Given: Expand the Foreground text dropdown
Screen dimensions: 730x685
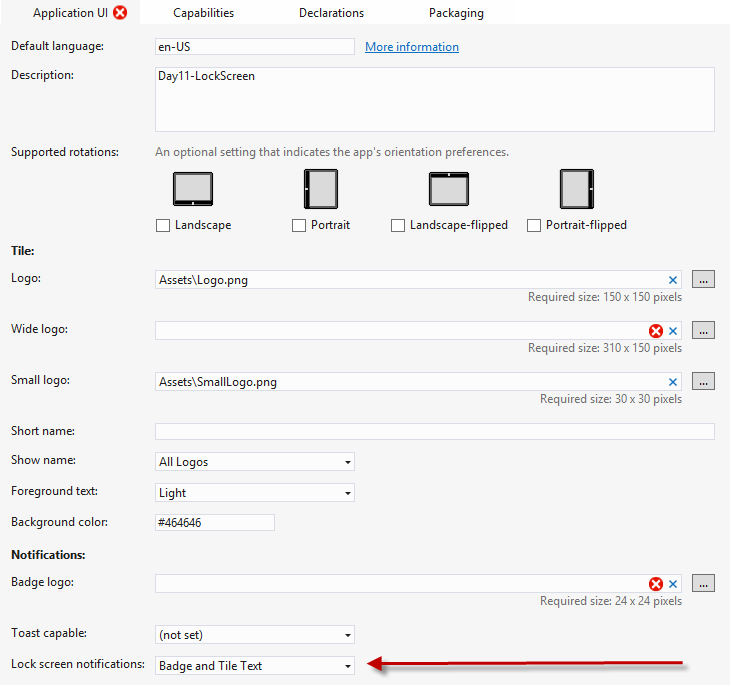Looking at the screenshot, I should (x=254, y=493).
